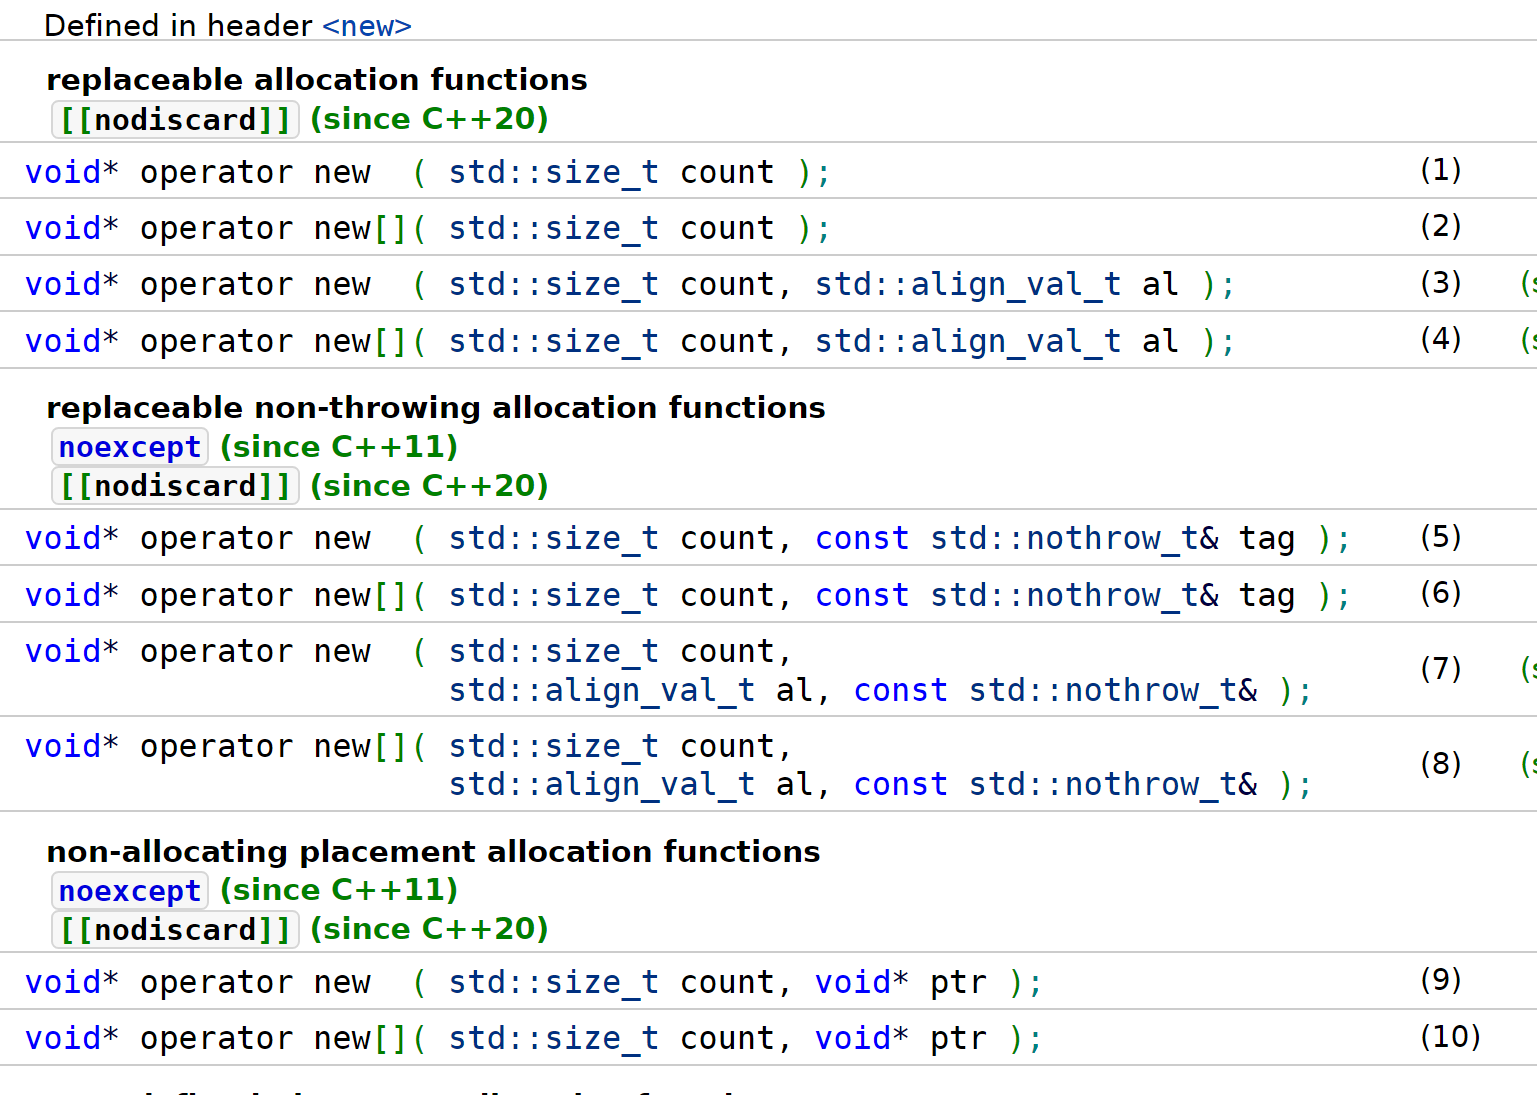This screenshot has height=1095, width=1537.
Task: Click const keyword in declaration (7)
Action: [900, 690]
